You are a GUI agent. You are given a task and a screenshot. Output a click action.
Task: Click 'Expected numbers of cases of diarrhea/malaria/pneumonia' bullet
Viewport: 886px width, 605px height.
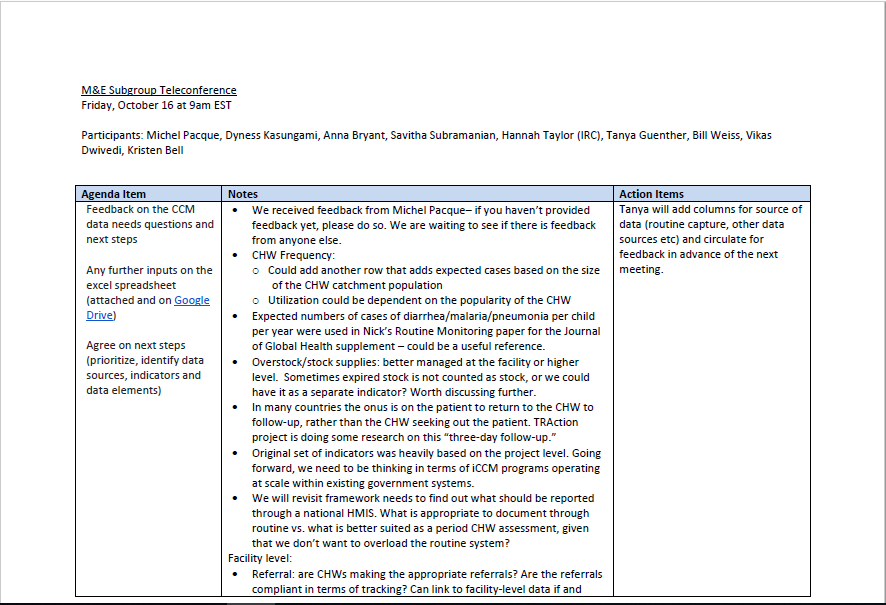(423, 316)
